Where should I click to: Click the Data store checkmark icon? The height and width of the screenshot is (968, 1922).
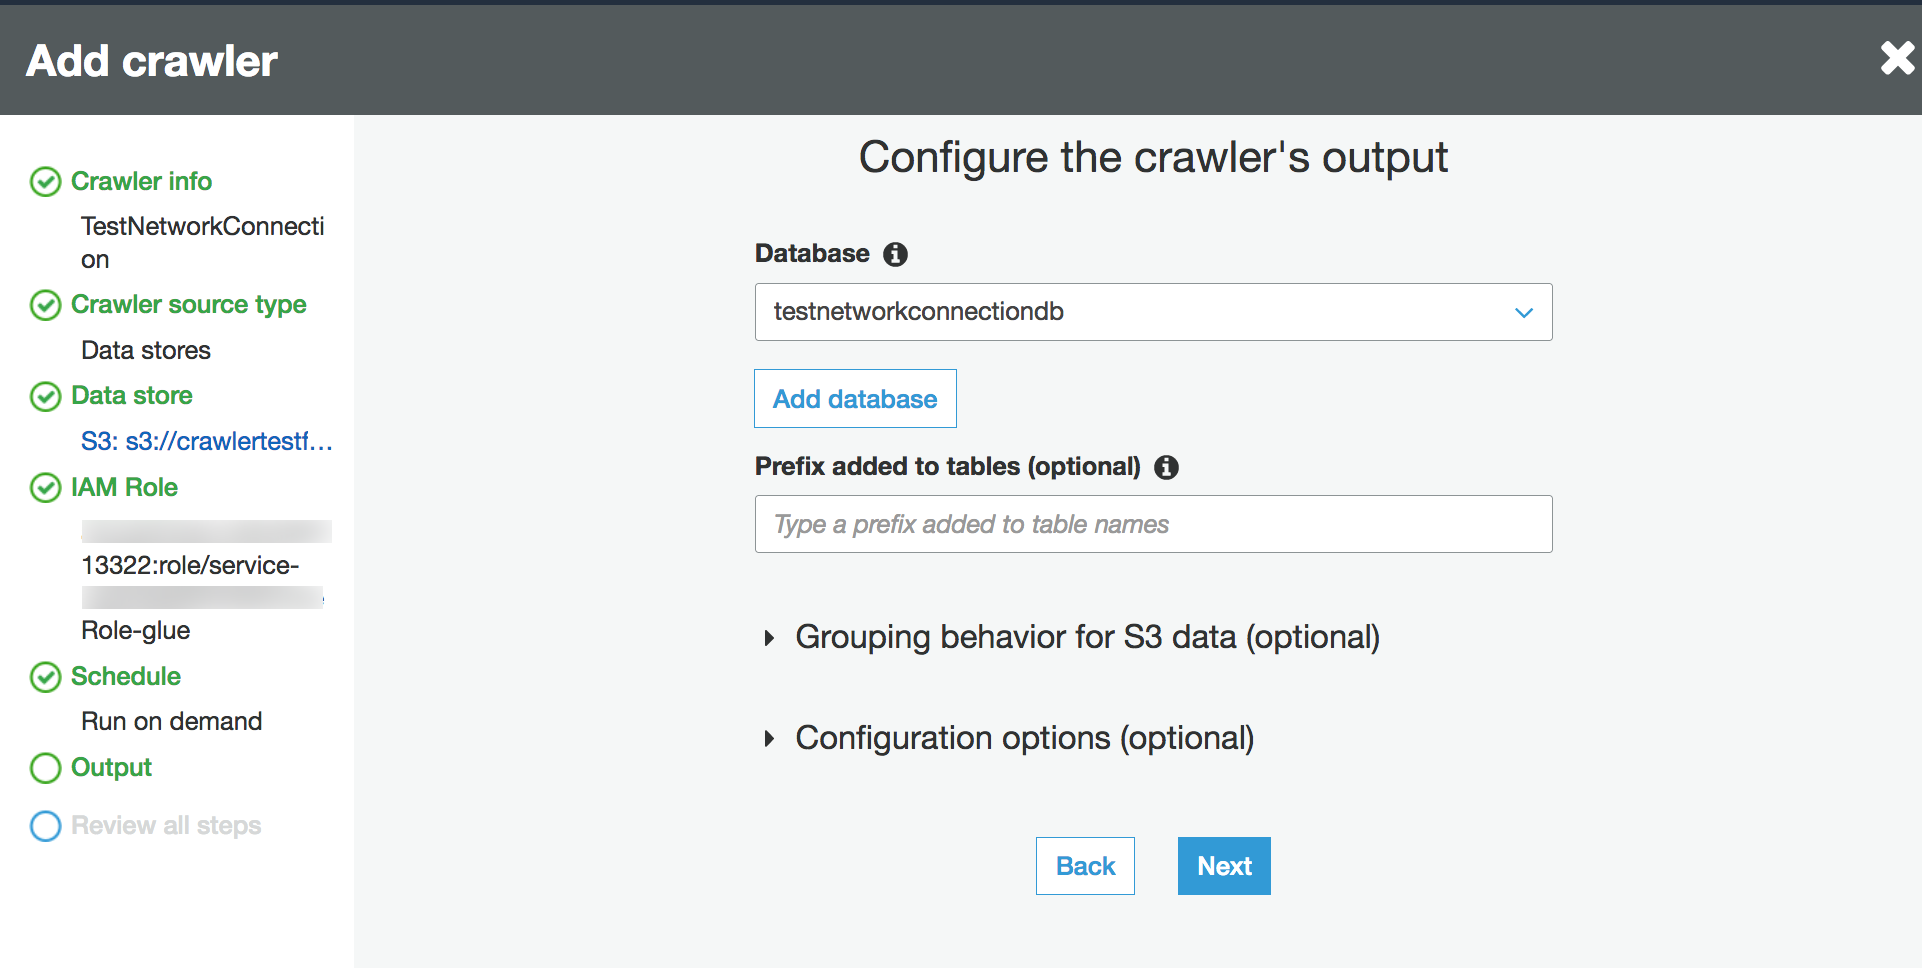(x=45, y=396)
